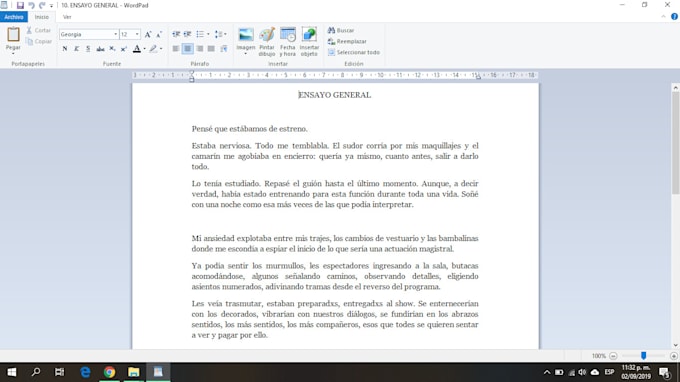The height and width of the screenshot is (382, 680).
Task: Select center text alignment
Action: [187, 49]
